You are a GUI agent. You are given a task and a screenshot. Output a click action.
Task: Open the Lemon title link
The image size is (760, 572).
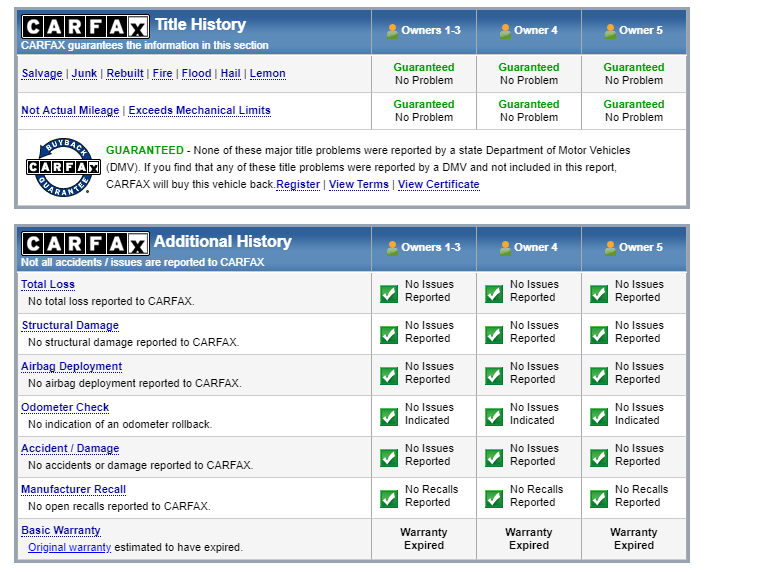[268, 74]
